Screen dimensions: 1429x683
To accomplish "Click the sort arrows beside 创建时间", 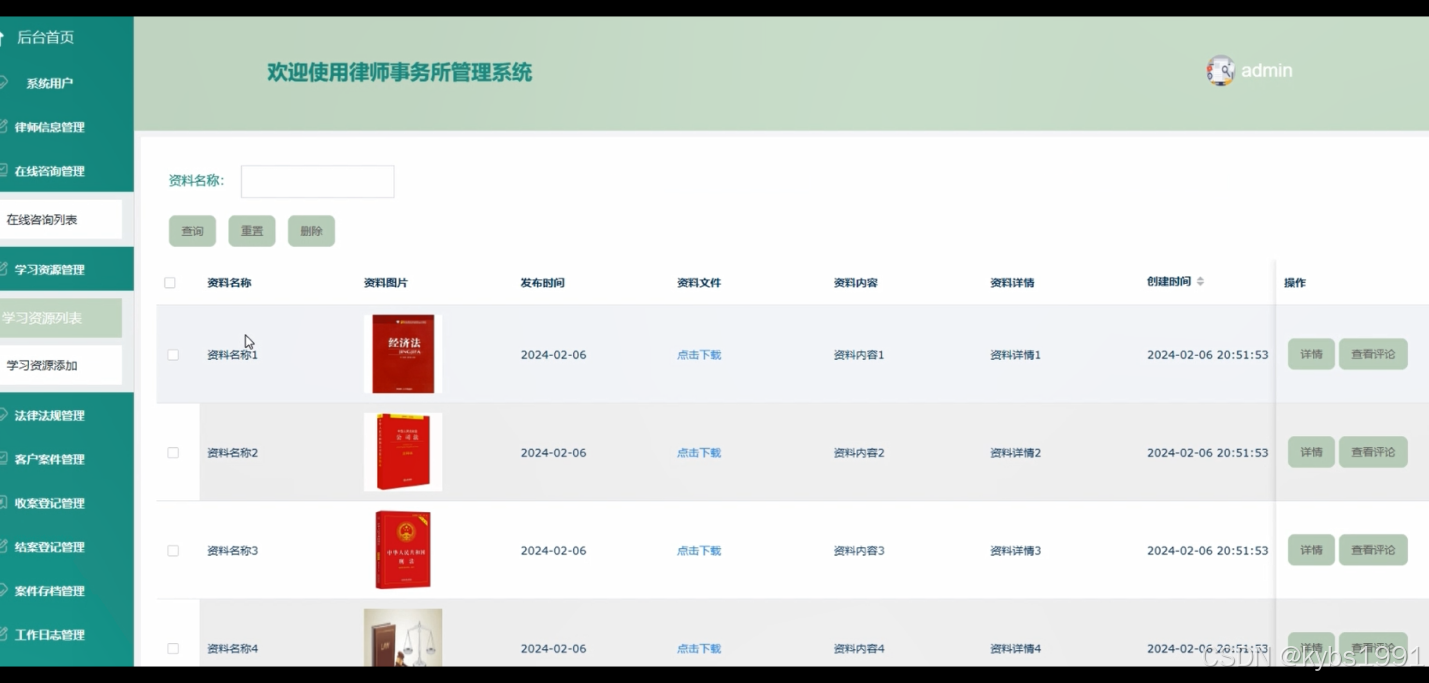I will [1200, 282].
